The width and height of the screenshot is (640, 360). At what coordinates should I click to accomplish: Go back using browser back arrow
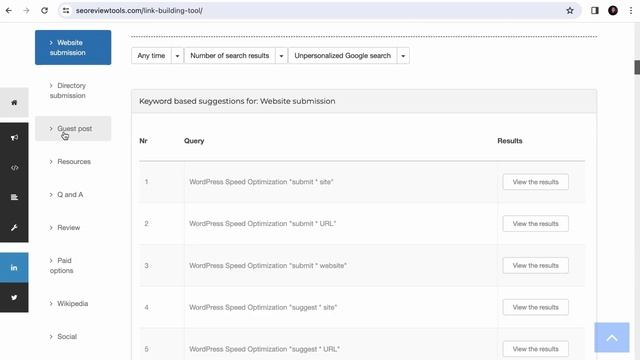[x=9, y=11]
